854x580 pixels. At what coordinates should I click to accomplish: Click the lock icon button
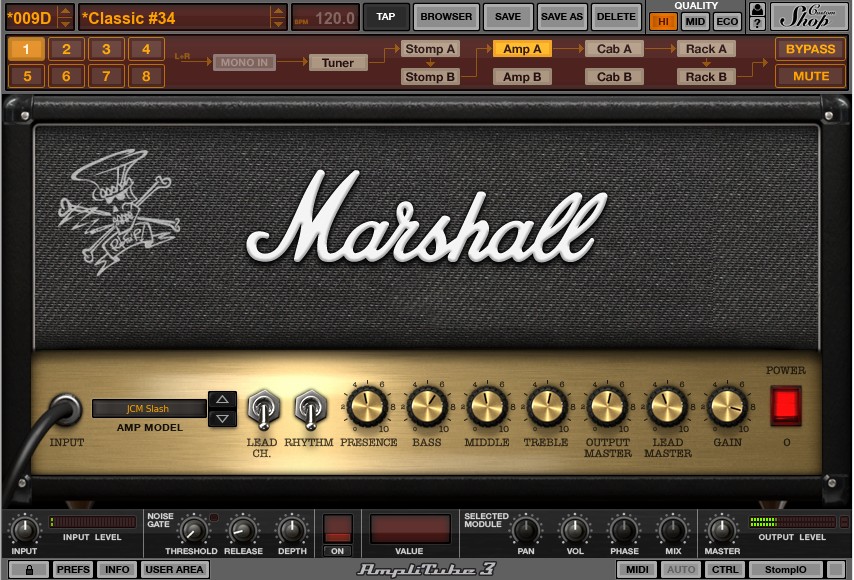tap(29, 570)
